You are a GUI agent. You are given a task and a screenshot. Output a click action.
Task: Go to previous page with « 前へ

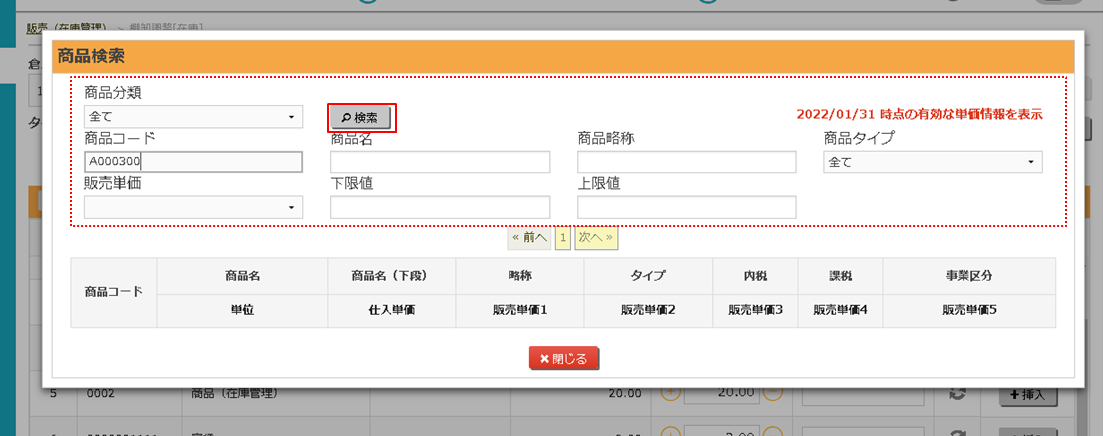click(x=529, y=238)
